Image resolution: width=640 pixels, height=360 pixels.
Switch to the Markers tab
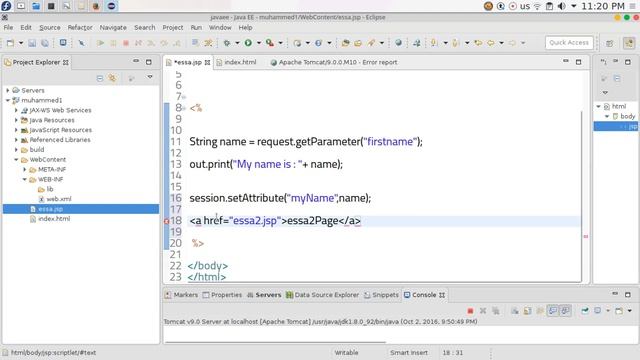tap(181, 295)
